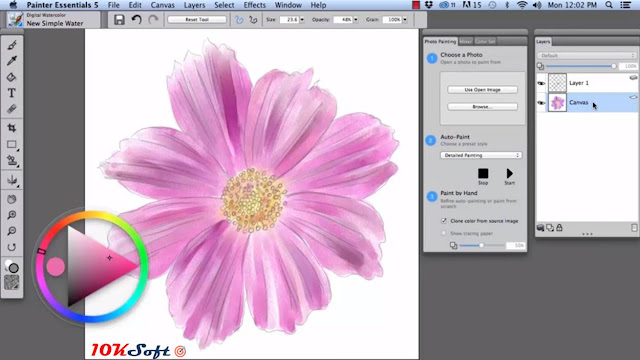640x360 pixels.
Task: Open the paper texture selector
Action: [12, 282]
